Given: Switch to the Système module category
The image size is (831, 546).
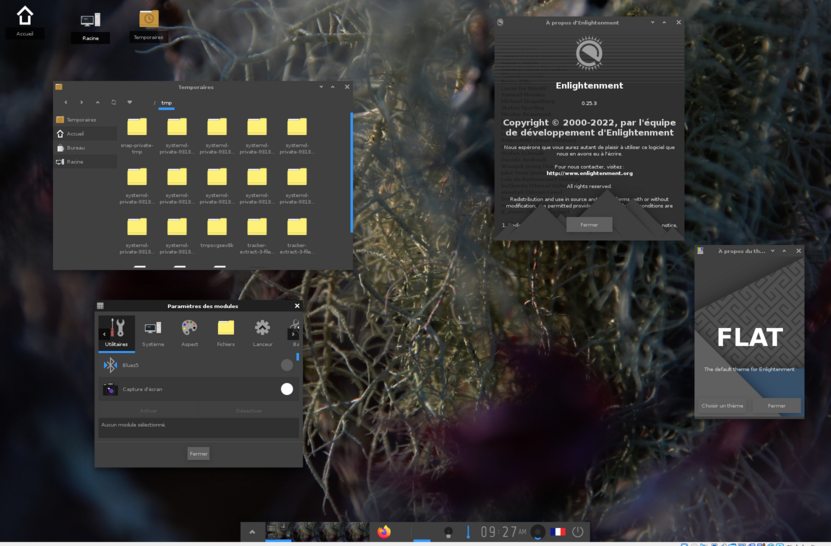Looking at the screenshot, I should point(153,333).
